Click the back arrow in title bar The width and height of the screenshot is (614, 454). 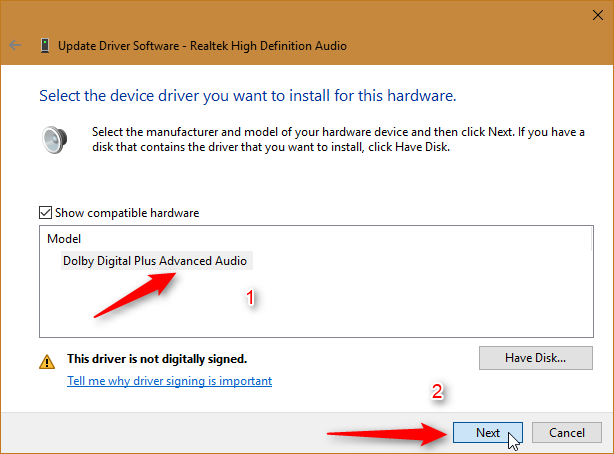[x=15, y=45]
